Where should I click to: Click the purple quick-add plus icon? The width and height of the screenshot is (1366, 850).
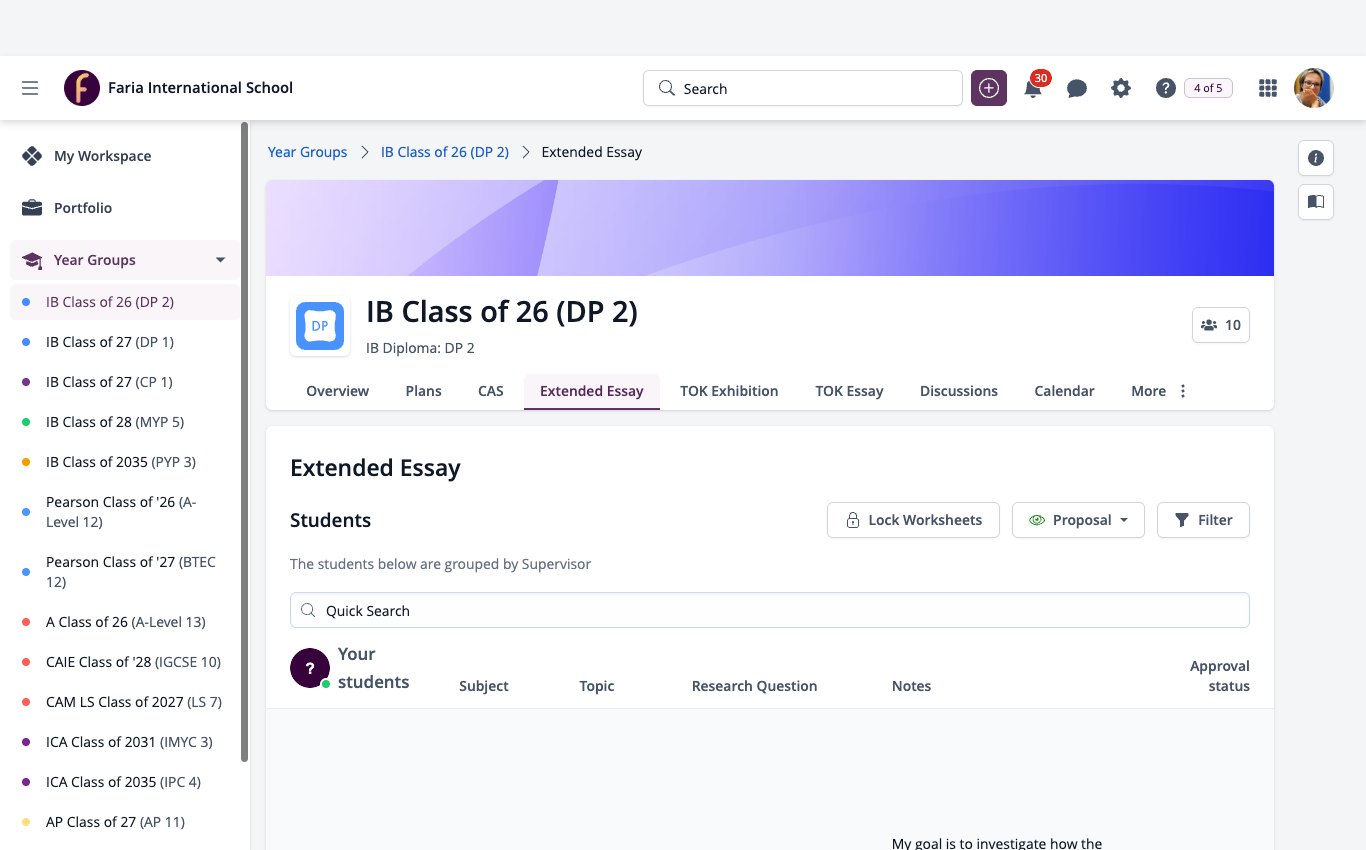point(989,88)
